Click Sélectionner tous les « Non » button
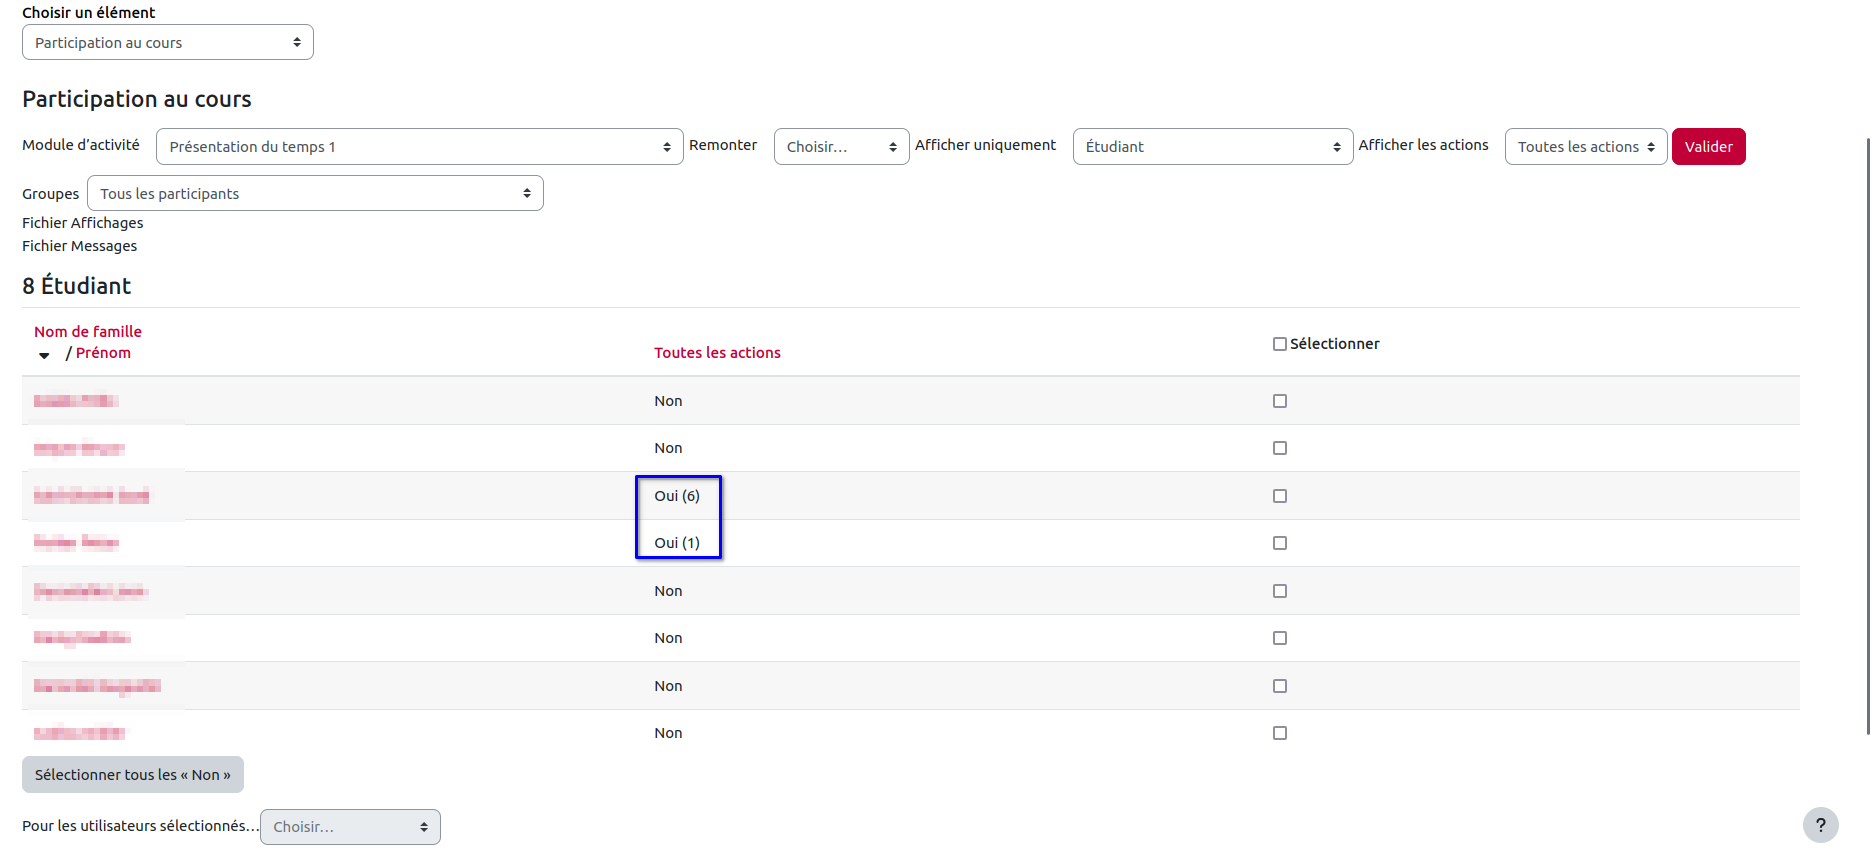 [132, 775]
